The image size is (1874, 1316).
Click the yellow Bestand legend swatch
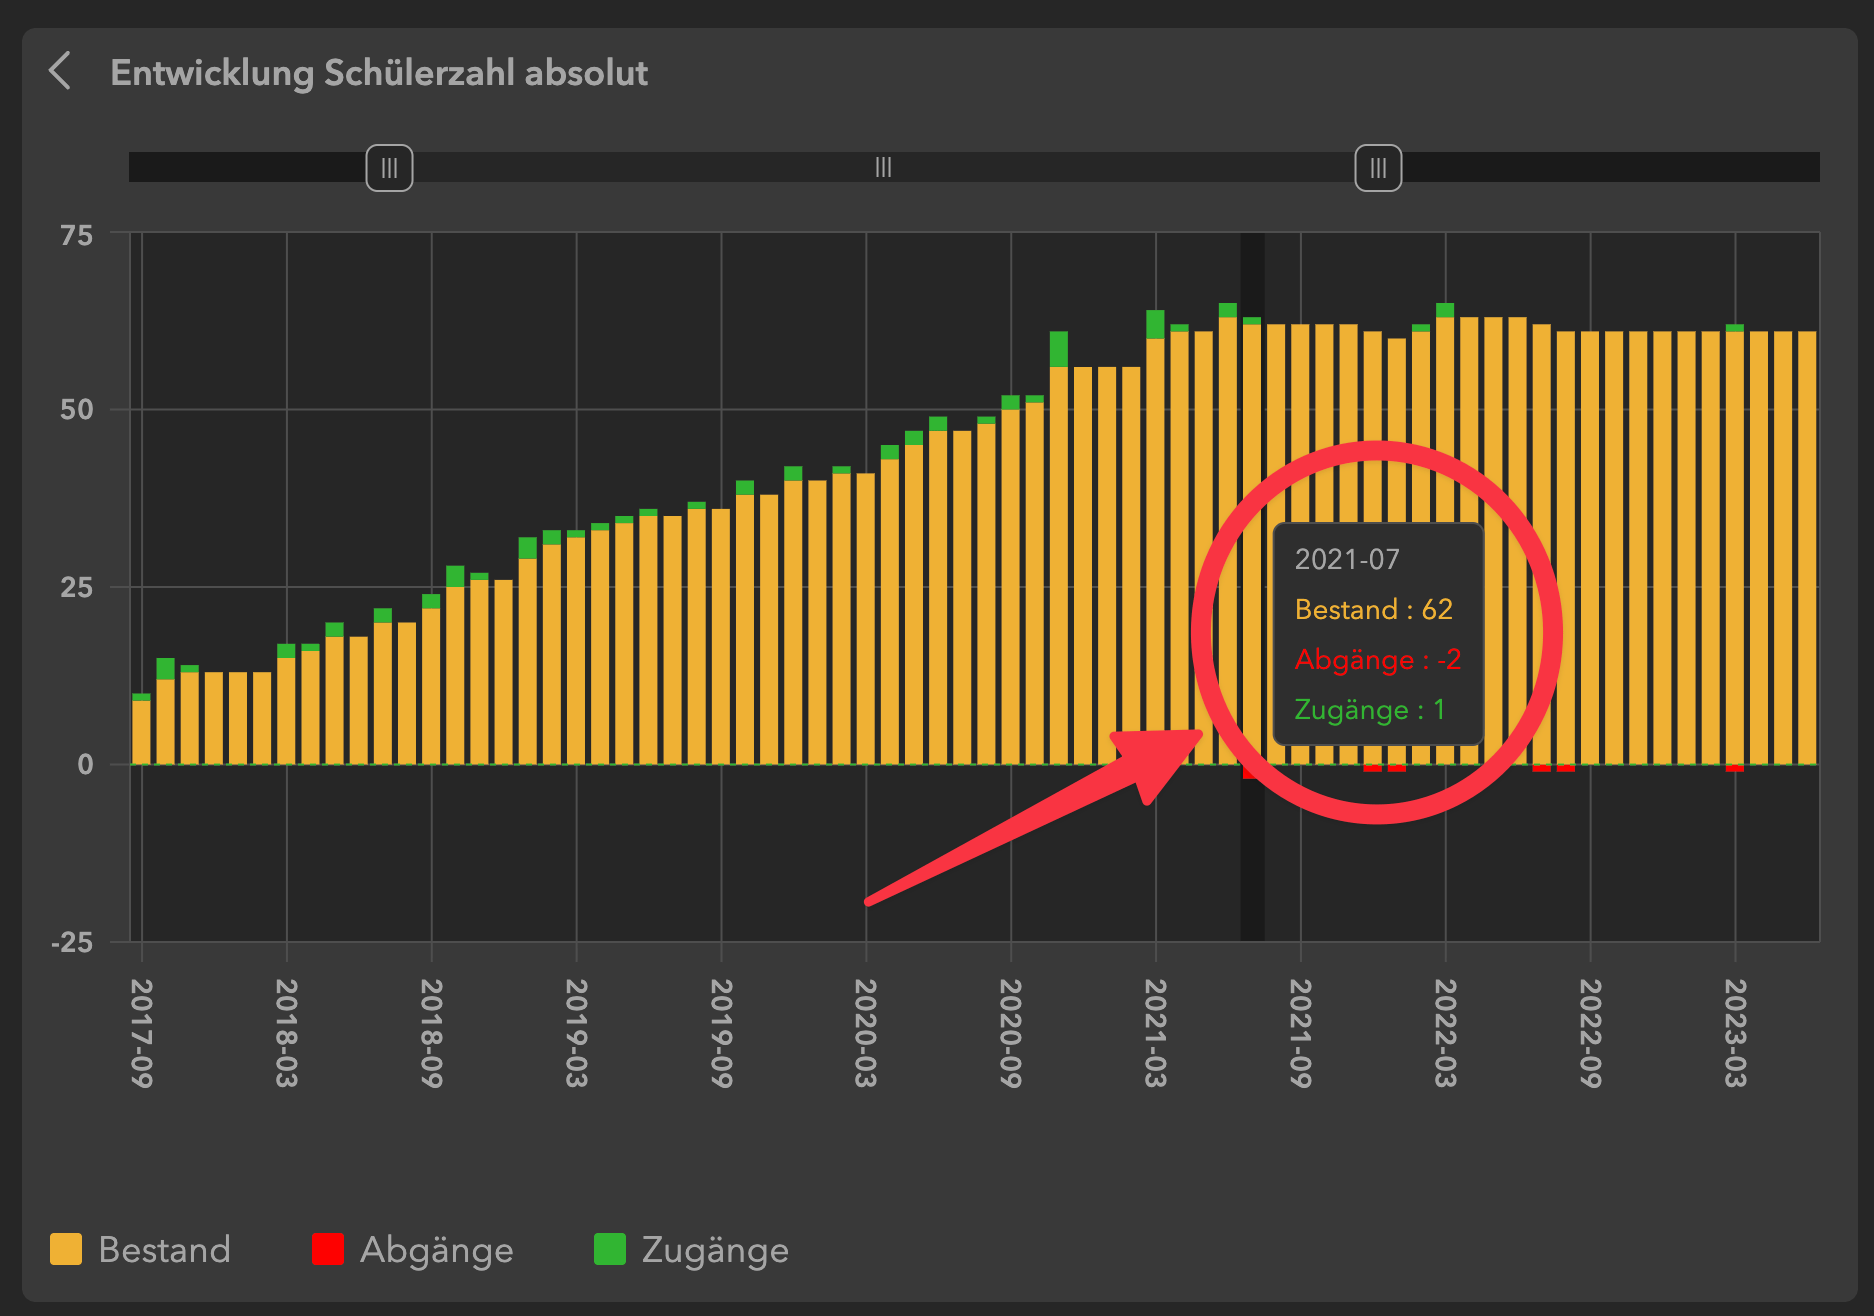click(66, 1250)
